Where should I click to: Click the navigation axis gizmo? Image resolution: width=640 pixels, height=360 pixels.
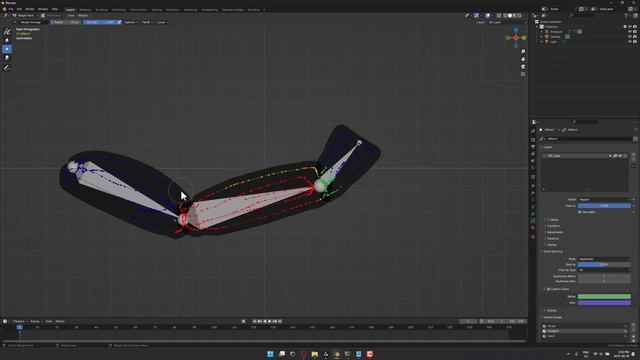click(516, 38)
